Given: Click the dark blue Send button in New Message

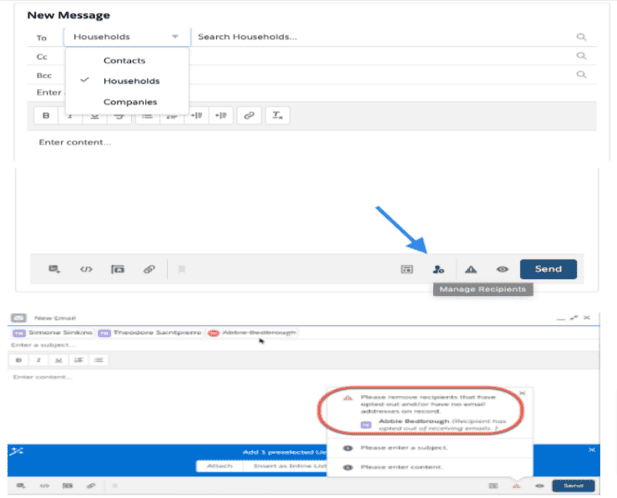Looking at the screenshot, I should point(548,269).
